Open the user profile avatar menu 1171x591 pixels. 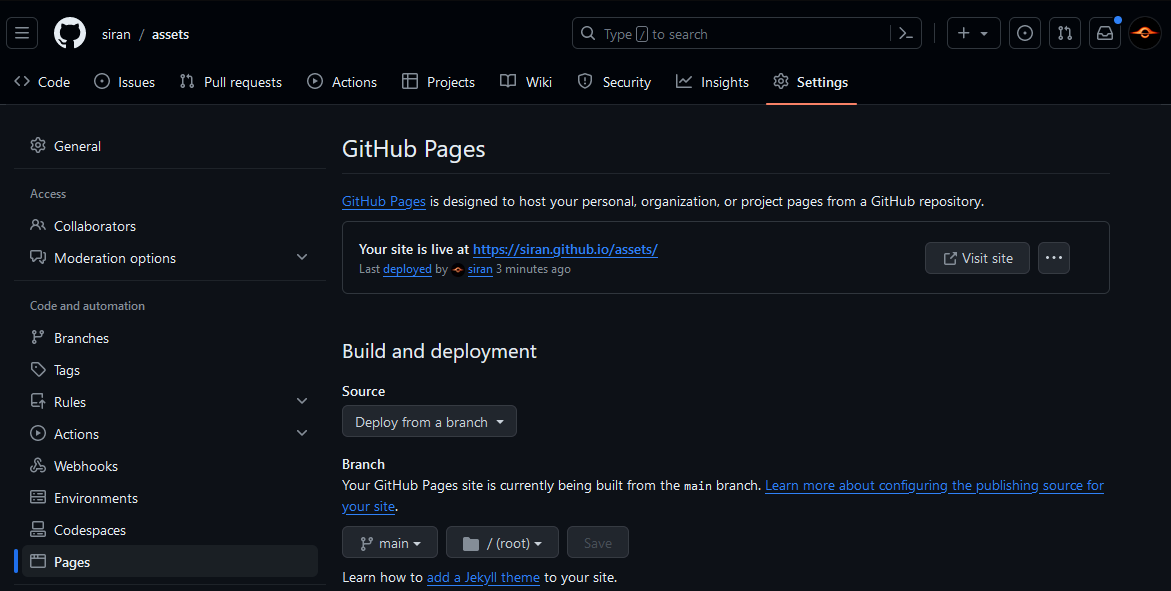[1145, 33]
